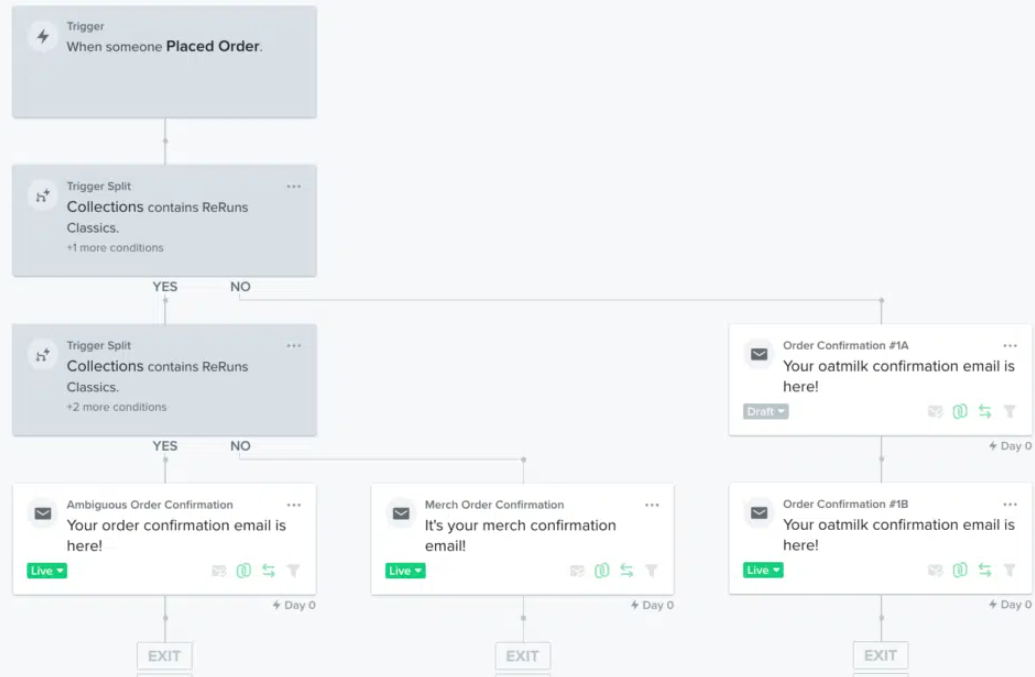The image size is (1035, 677).
Task: Open Live status dropdown on Ambiguous Order Confirmation
Action: tap(47, 571)
